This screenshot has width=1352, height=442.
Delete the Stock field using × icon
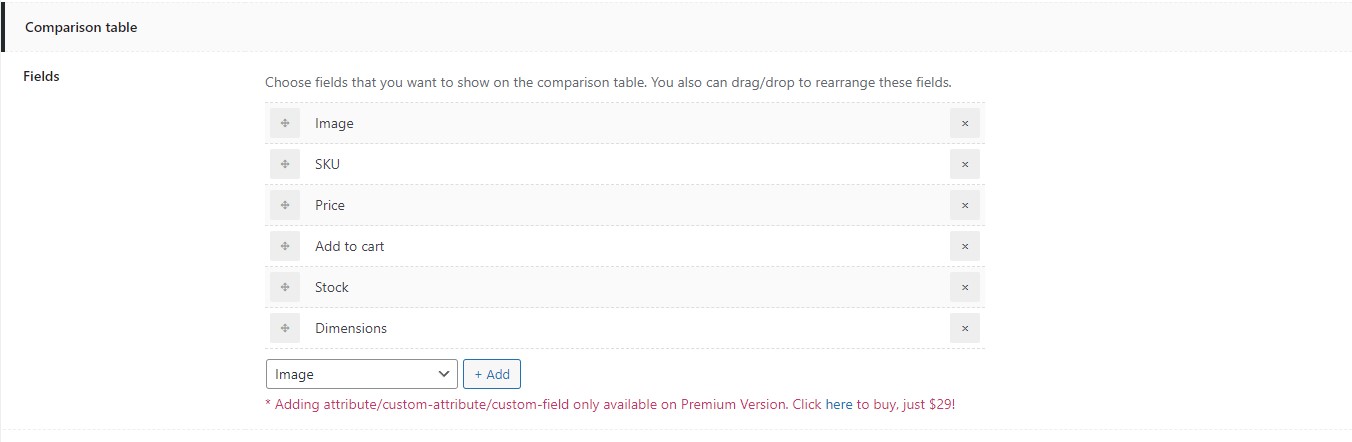[x=965, y=287]
